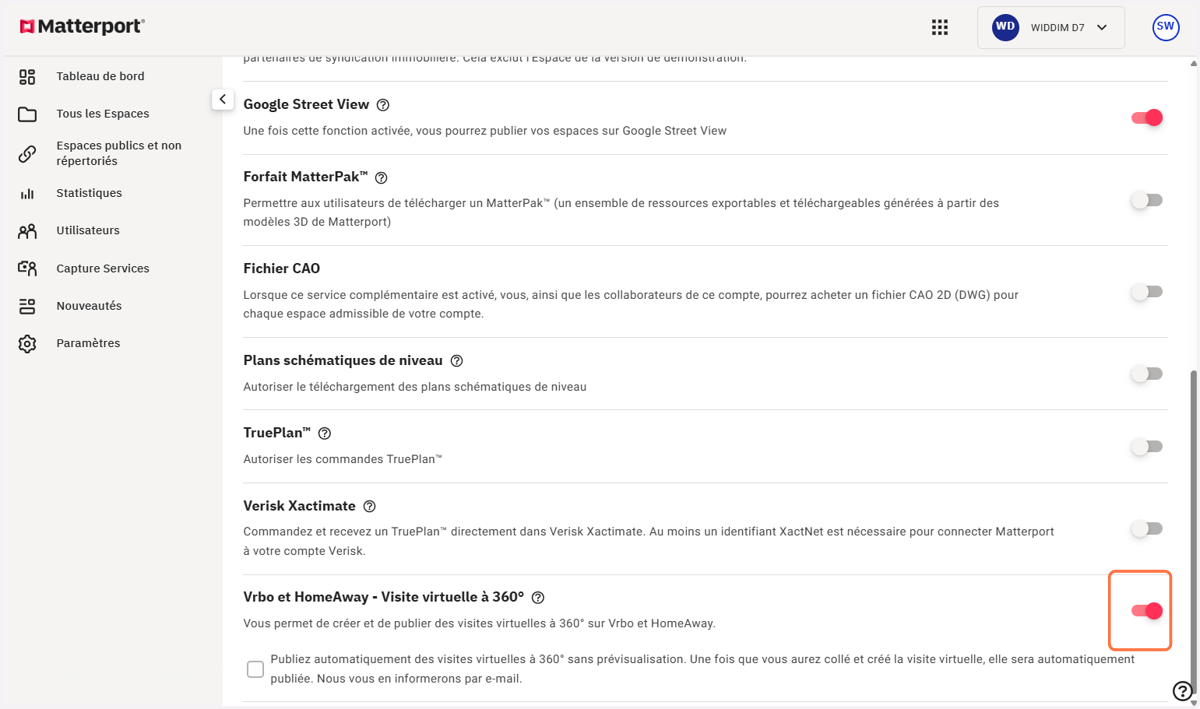
Task: Click the Verisk Xactimate heading
Action: 299,507
